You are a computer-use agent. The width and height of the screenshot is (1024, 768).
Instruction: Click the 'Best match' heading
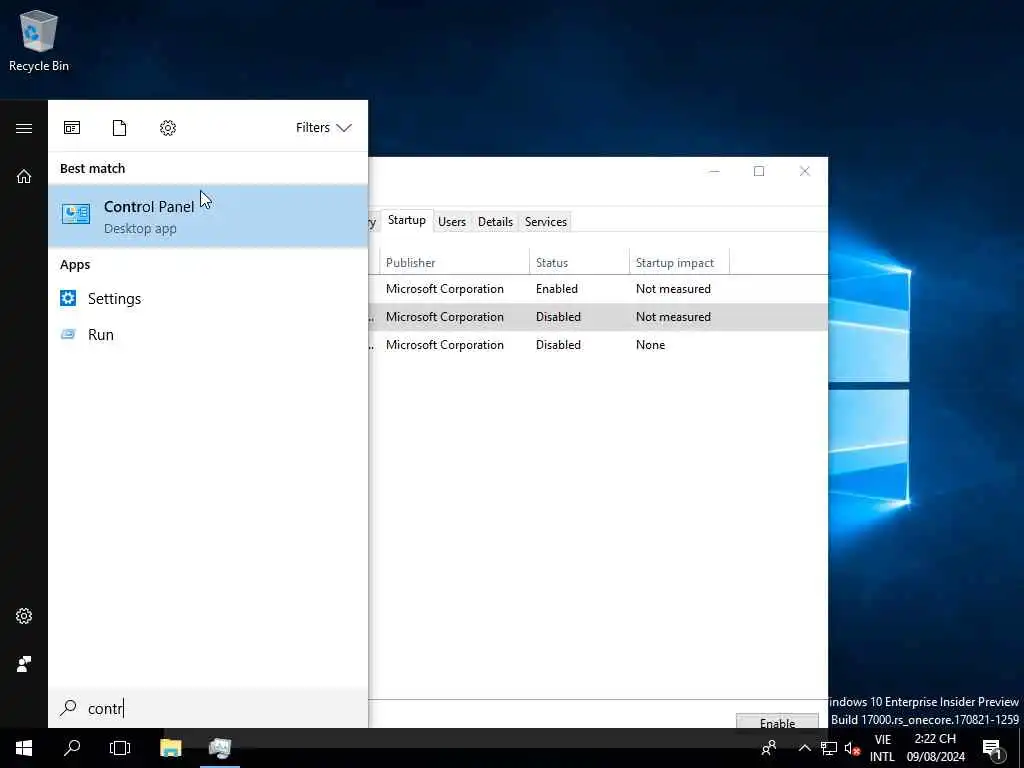coord(93,168)
